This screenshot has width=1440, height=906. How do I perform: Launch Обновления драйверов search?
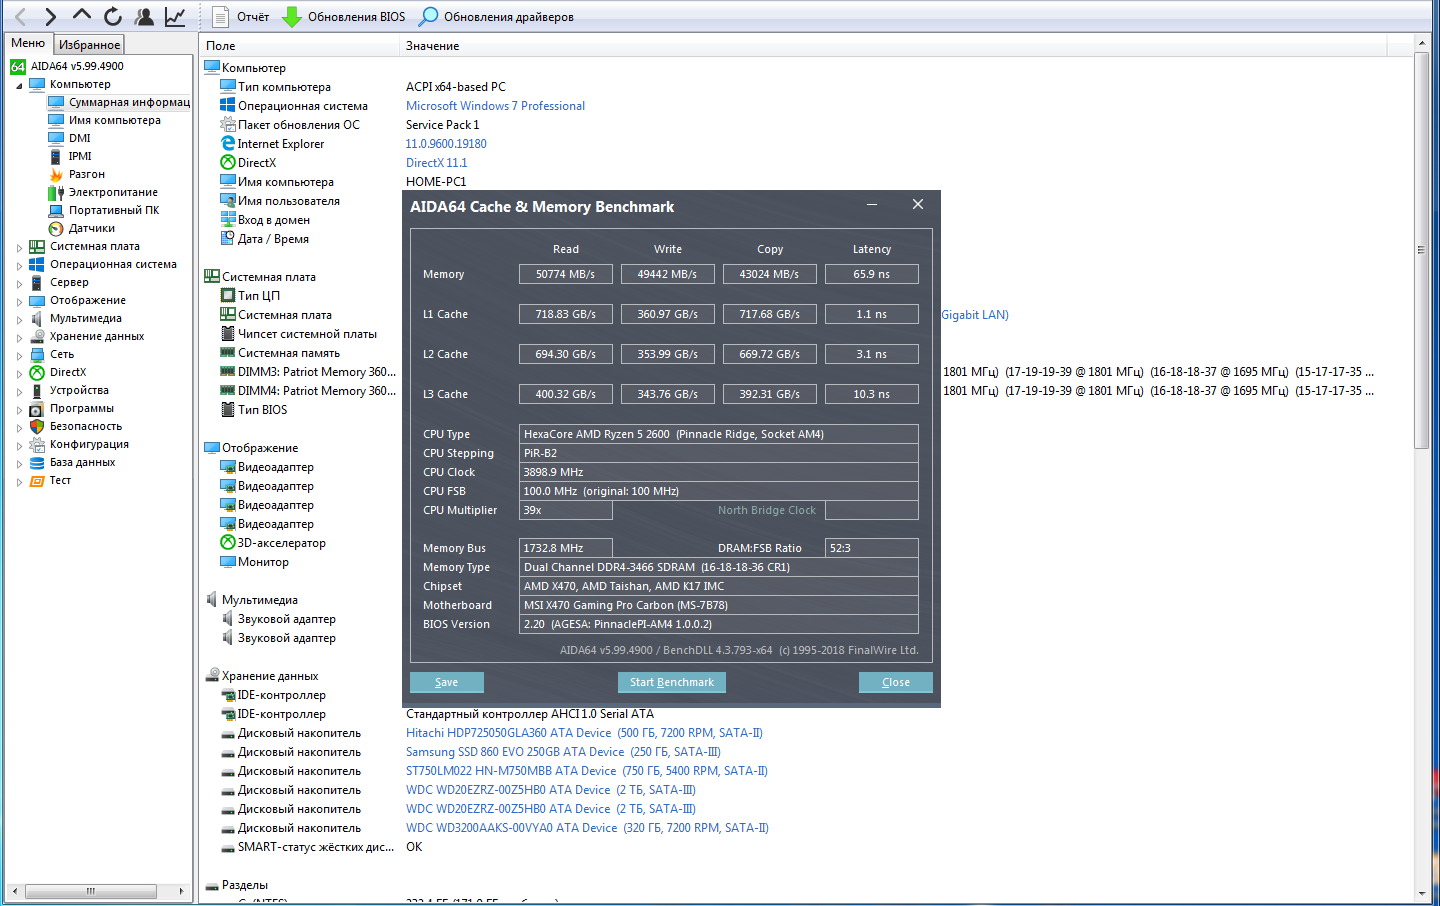pos(497,17)
